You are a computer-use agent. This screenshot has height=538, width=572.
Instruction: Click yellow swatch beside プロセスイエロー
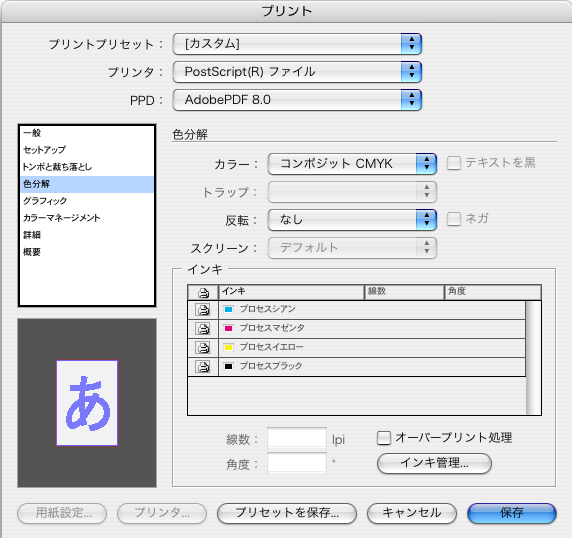(x=228, y=347)
